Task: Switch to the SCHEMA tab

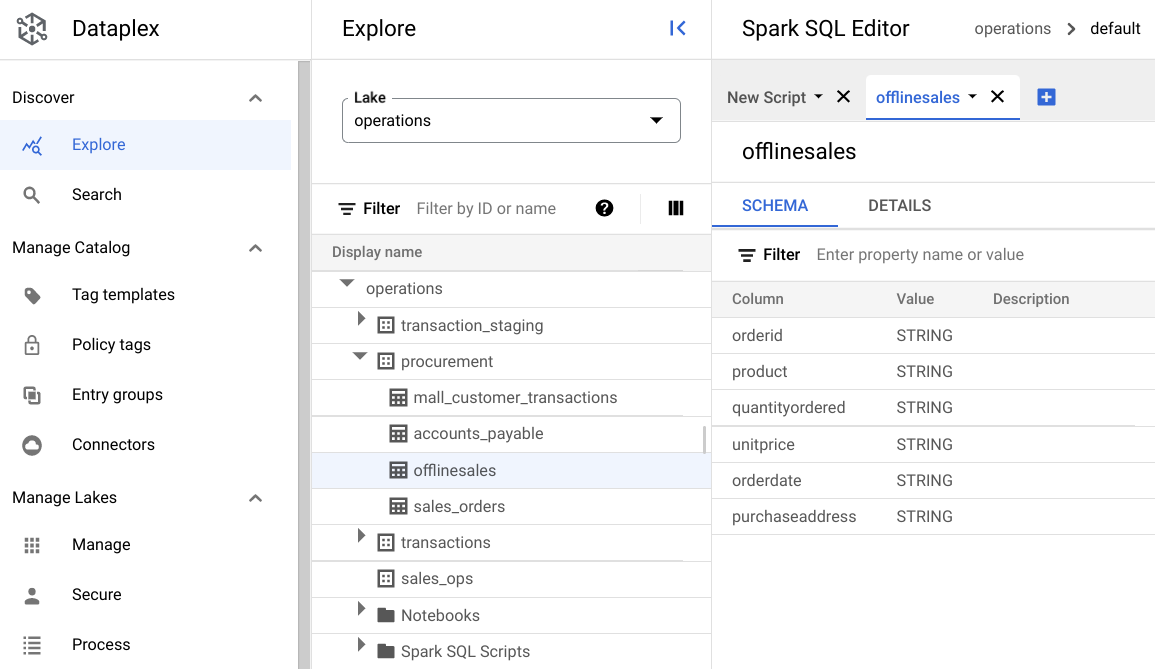Action: [x=775, y=206]
